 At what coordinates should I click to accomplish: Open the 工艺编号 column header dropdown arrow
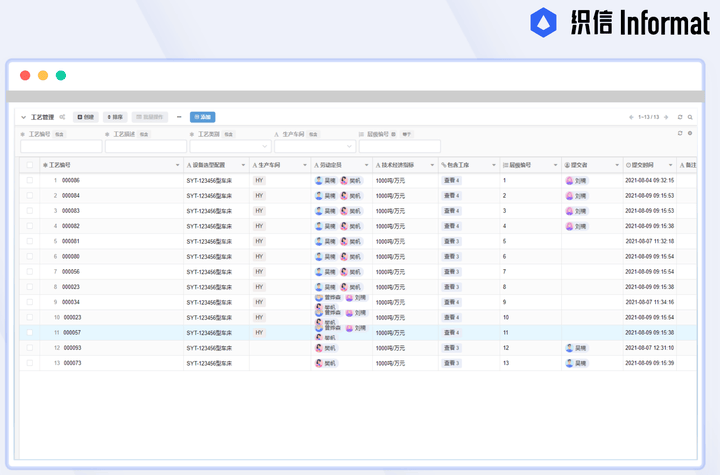[177, 165]
